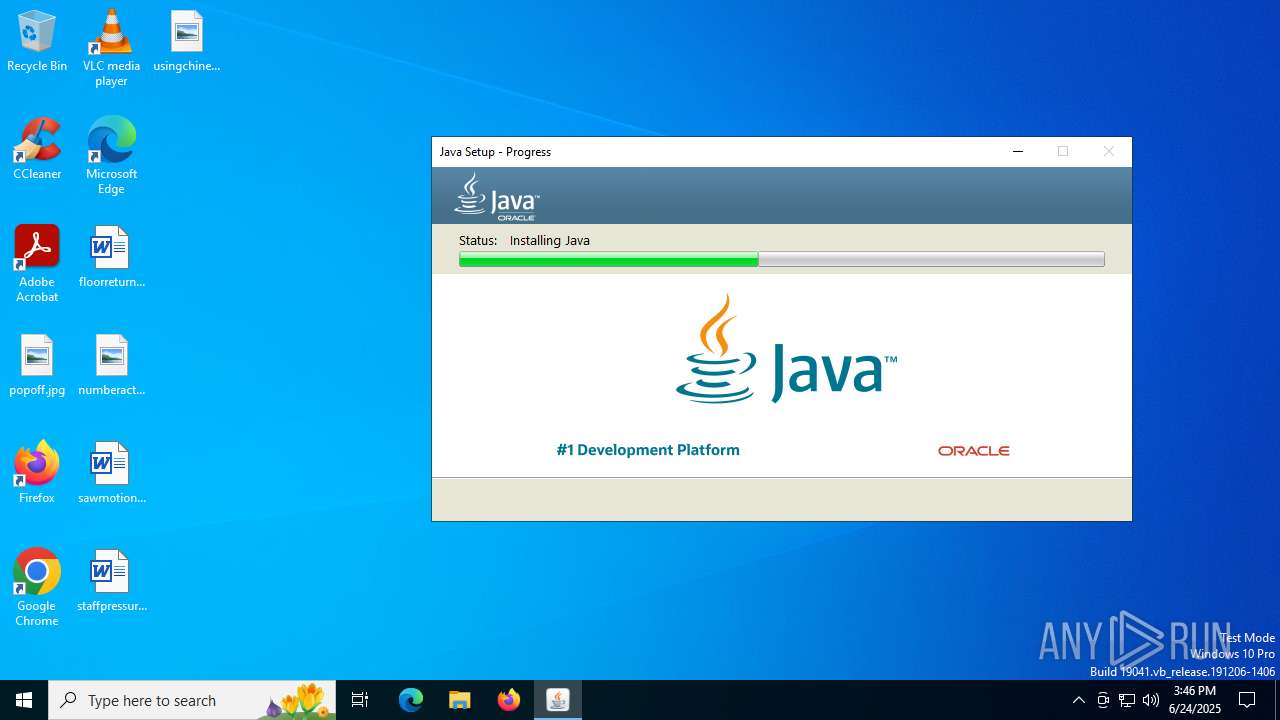Minimize the Java Setup window
Image resolution: width=1280 pixels, height=720 pixels.
click(1018, 152)
